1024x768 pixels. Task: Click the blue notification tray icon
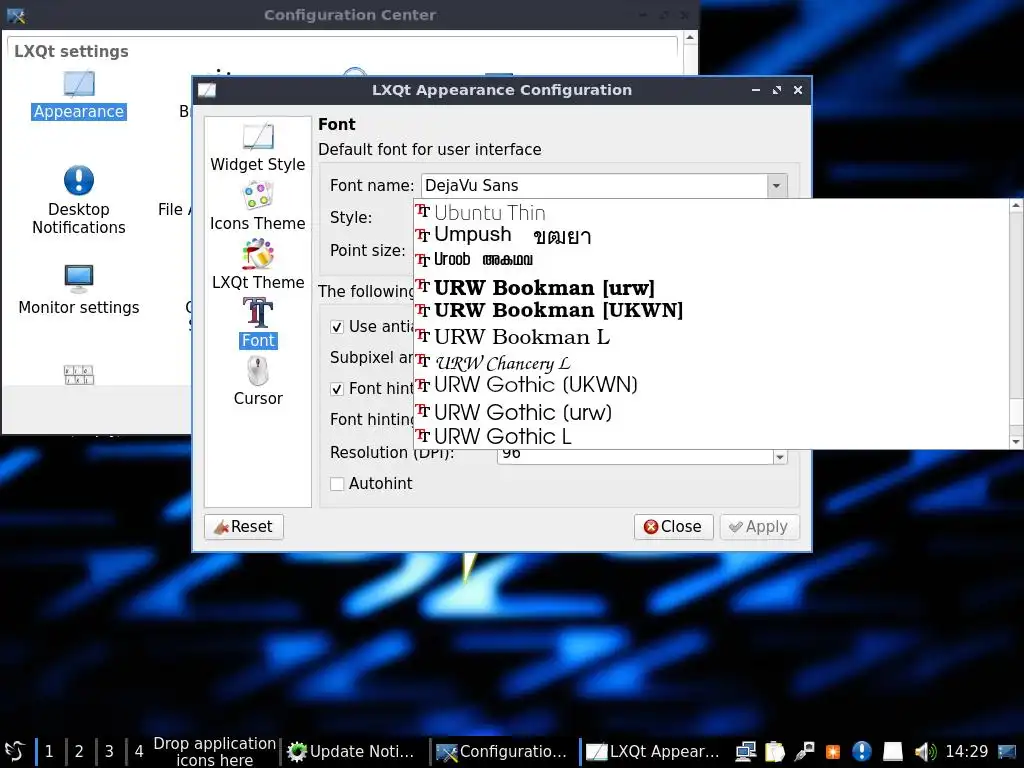pos(862,752)
